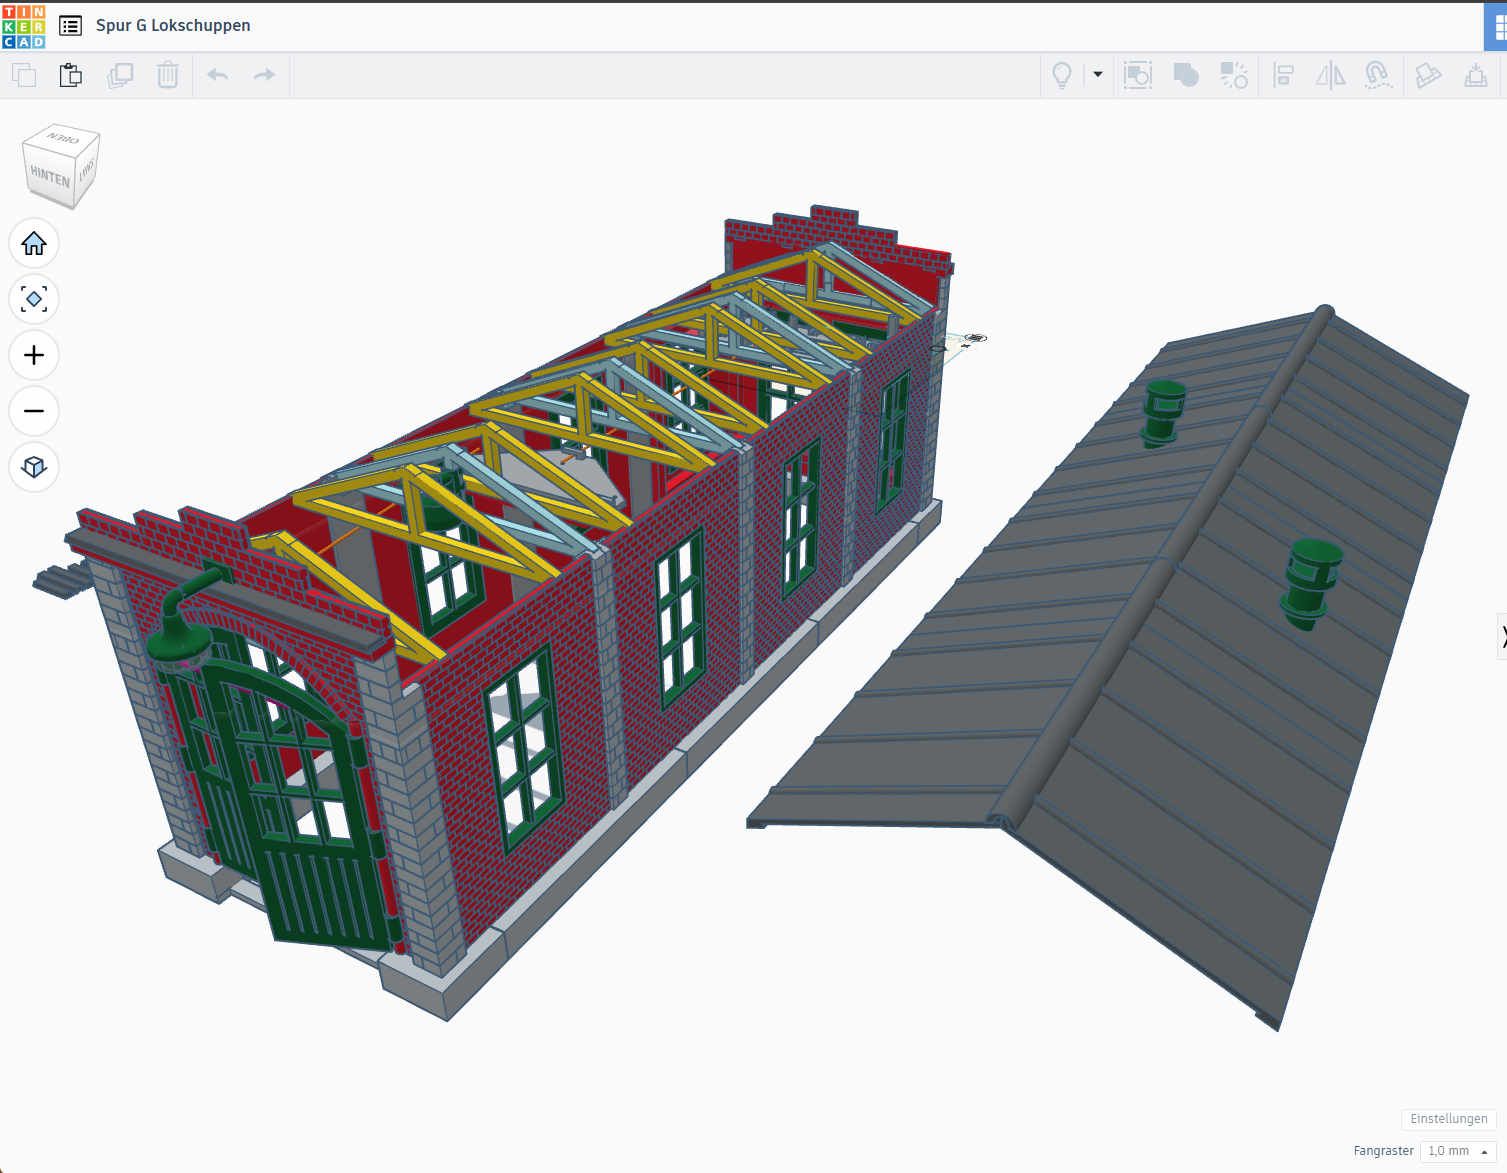Undo the last action
The width and height of the screenshot is (1507, 1173).
click(218, 75)
